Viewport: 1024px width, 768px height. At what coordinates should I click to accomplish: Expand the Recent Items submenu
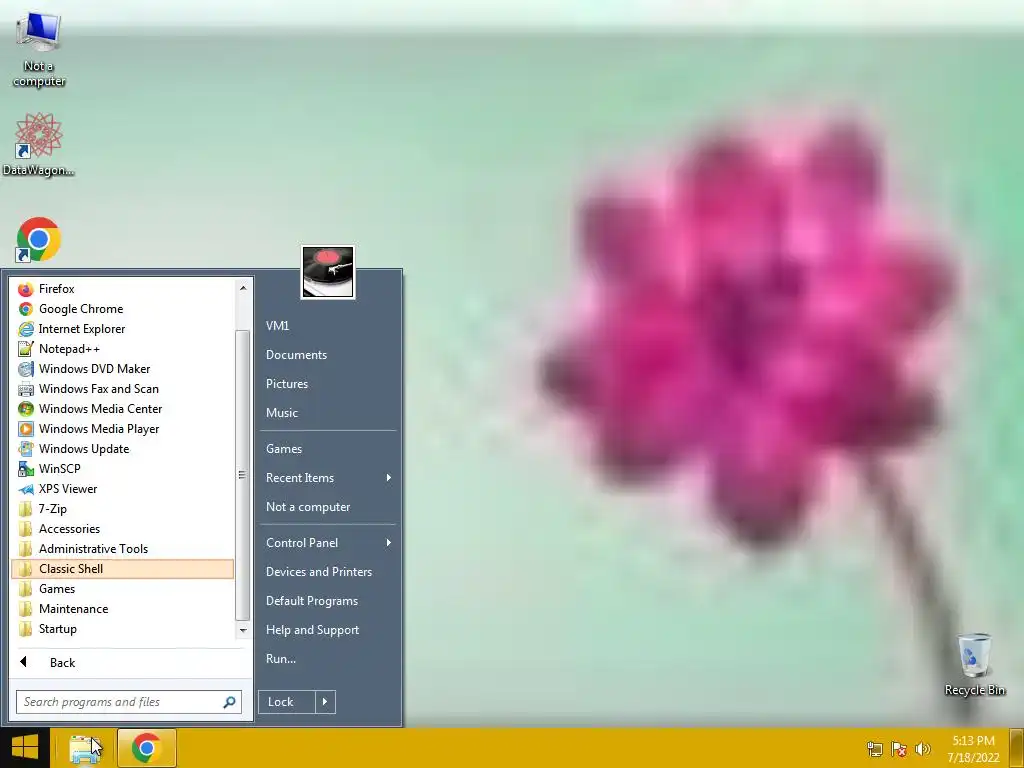328,478
